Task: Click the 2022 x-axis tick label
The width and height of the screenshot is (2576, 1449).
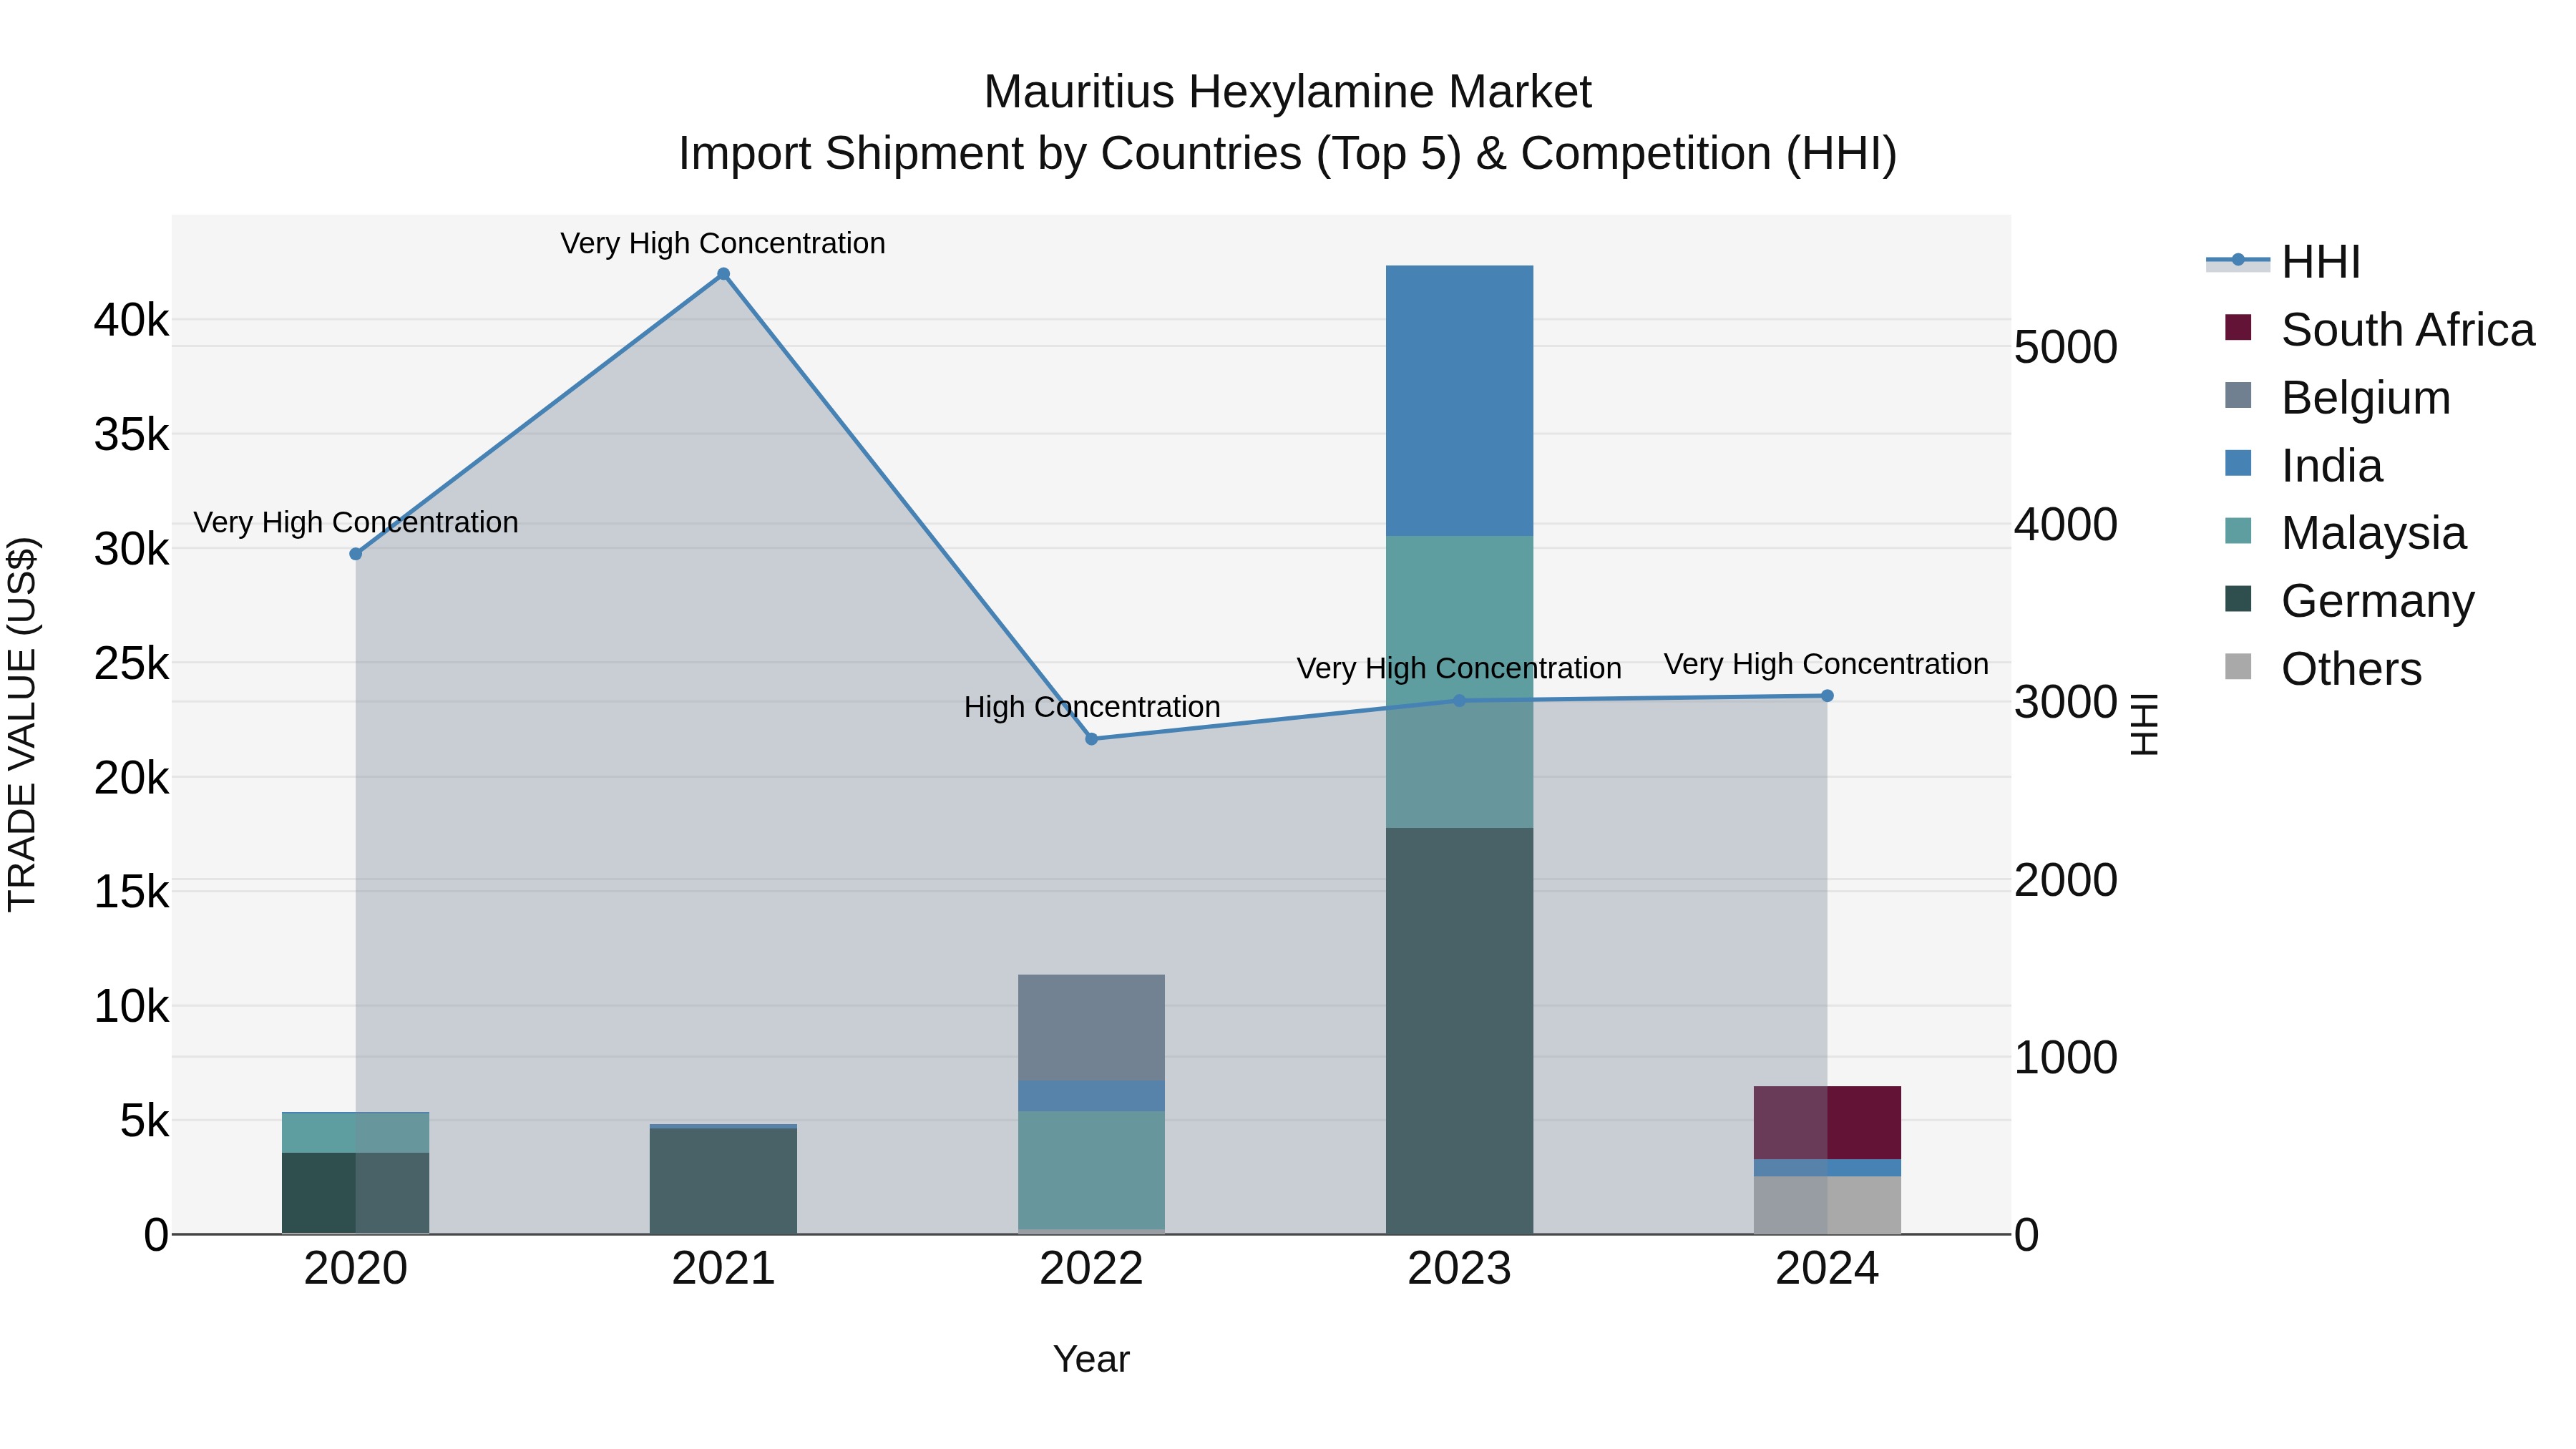Action: point(1092,1269)
